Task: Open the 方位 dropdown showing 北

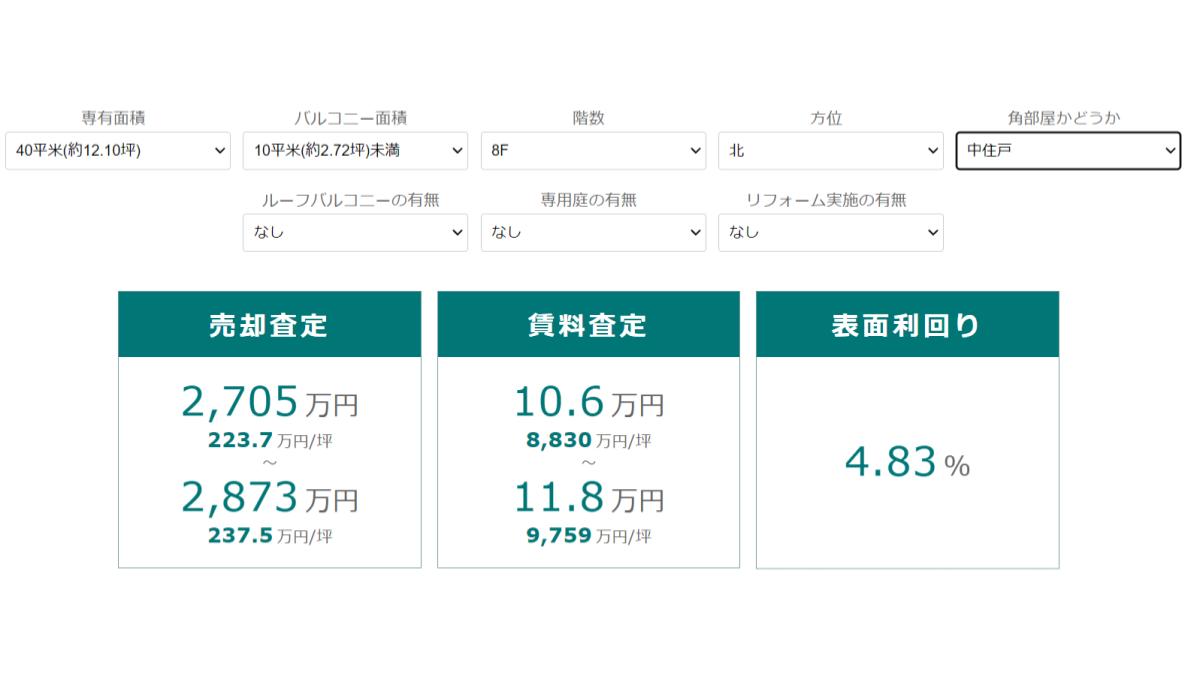Action: [x=830, y=151]
